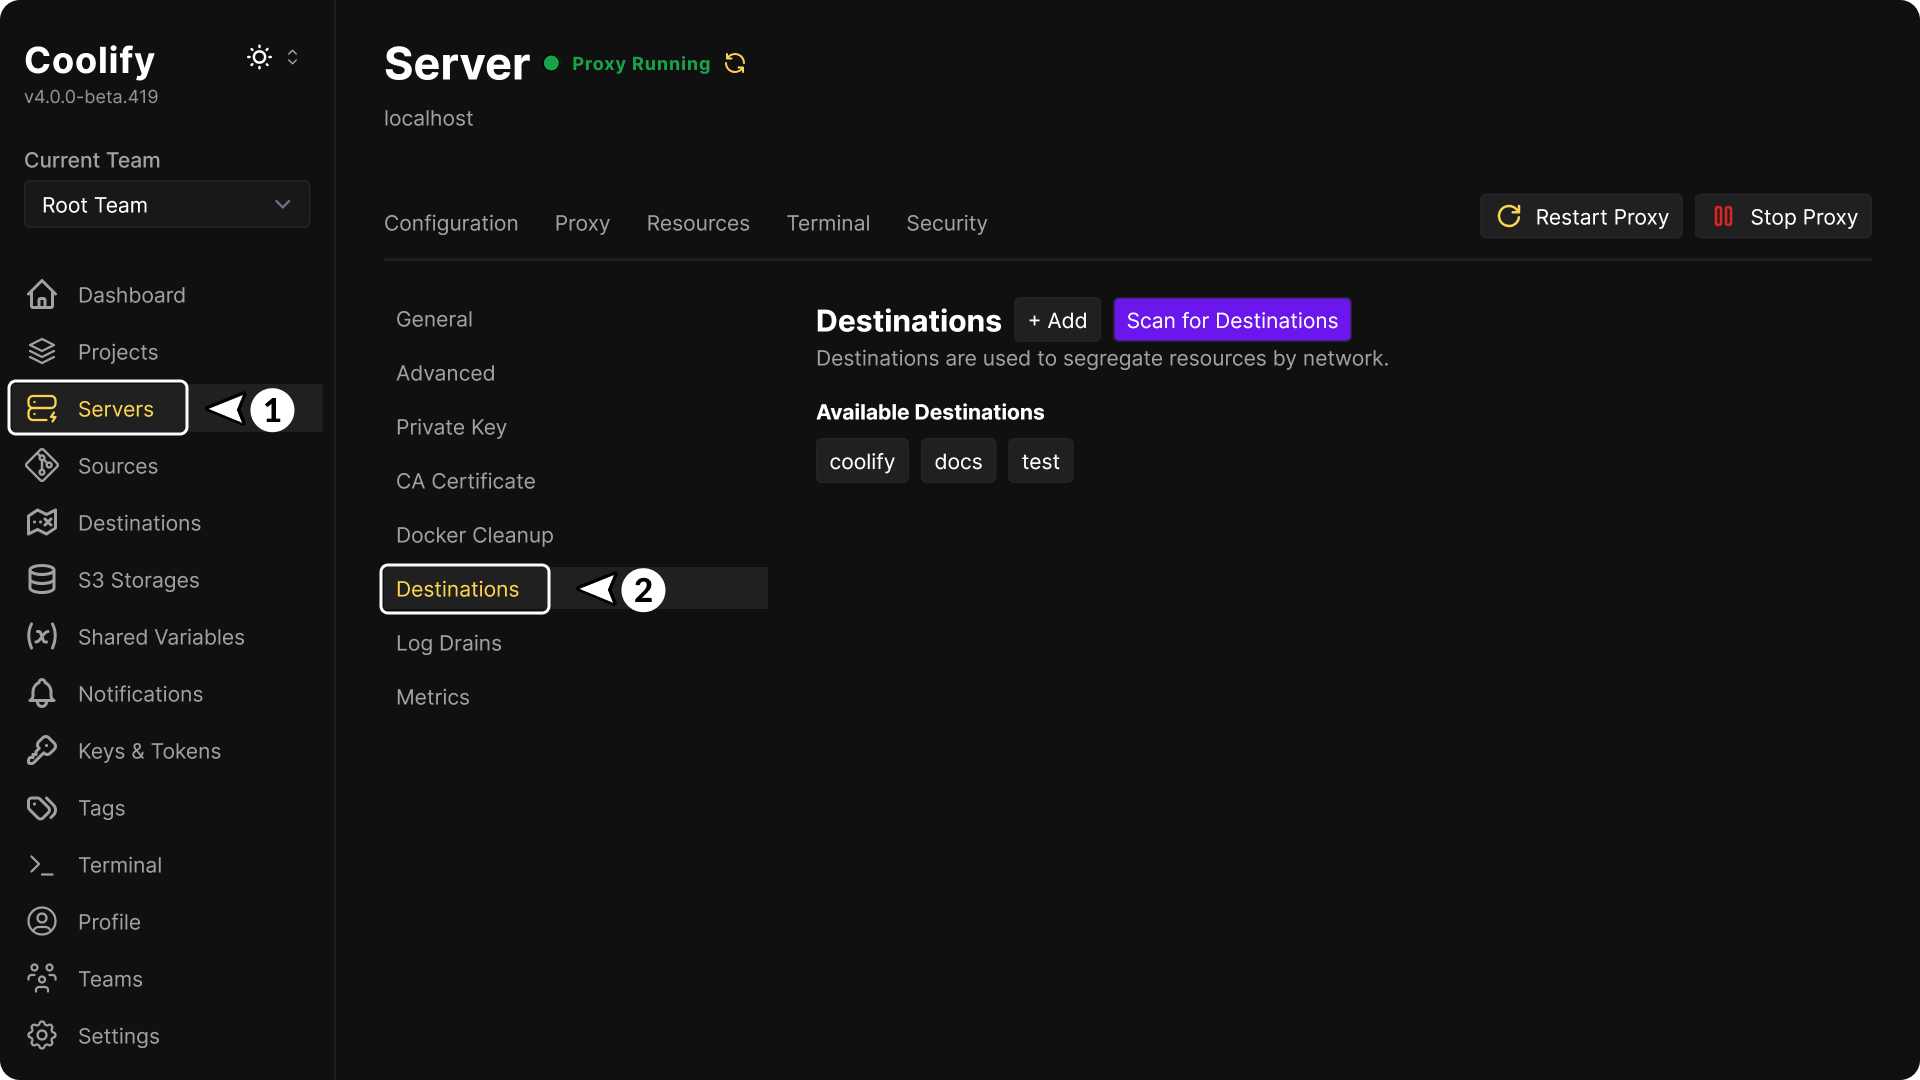Select the Shared Variables icon
Screen dimensions: 1920x1080
[41, 637]
